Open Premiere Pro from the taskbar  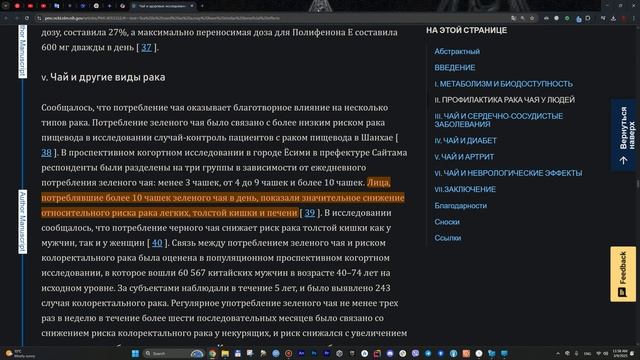[327, 353]
